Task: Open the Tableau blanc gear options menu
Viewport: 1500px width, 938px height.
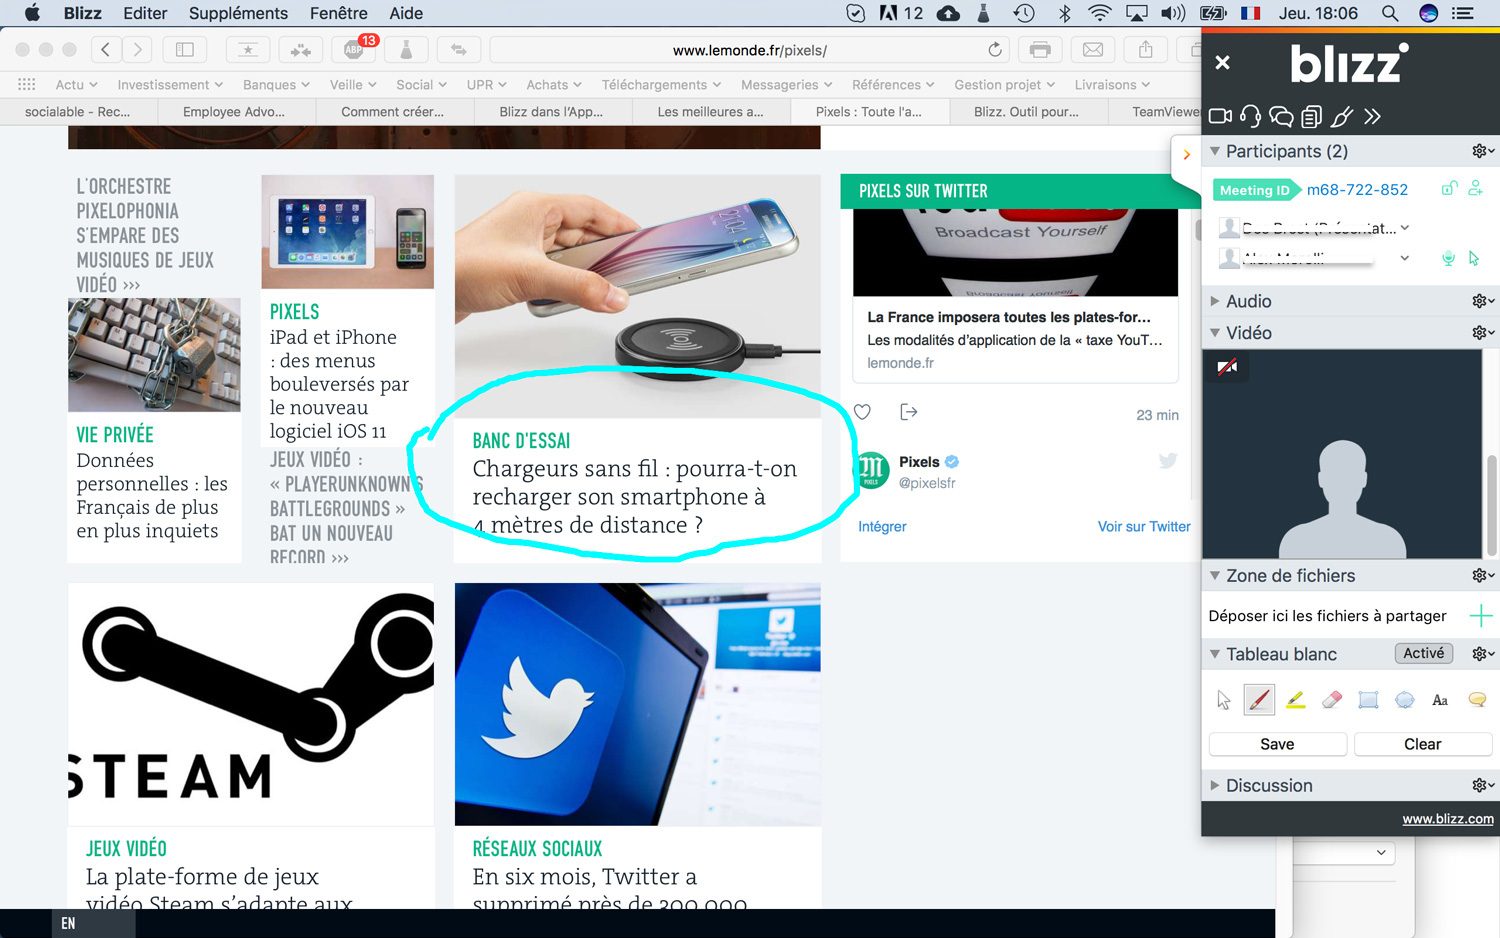Action: 1483,654
